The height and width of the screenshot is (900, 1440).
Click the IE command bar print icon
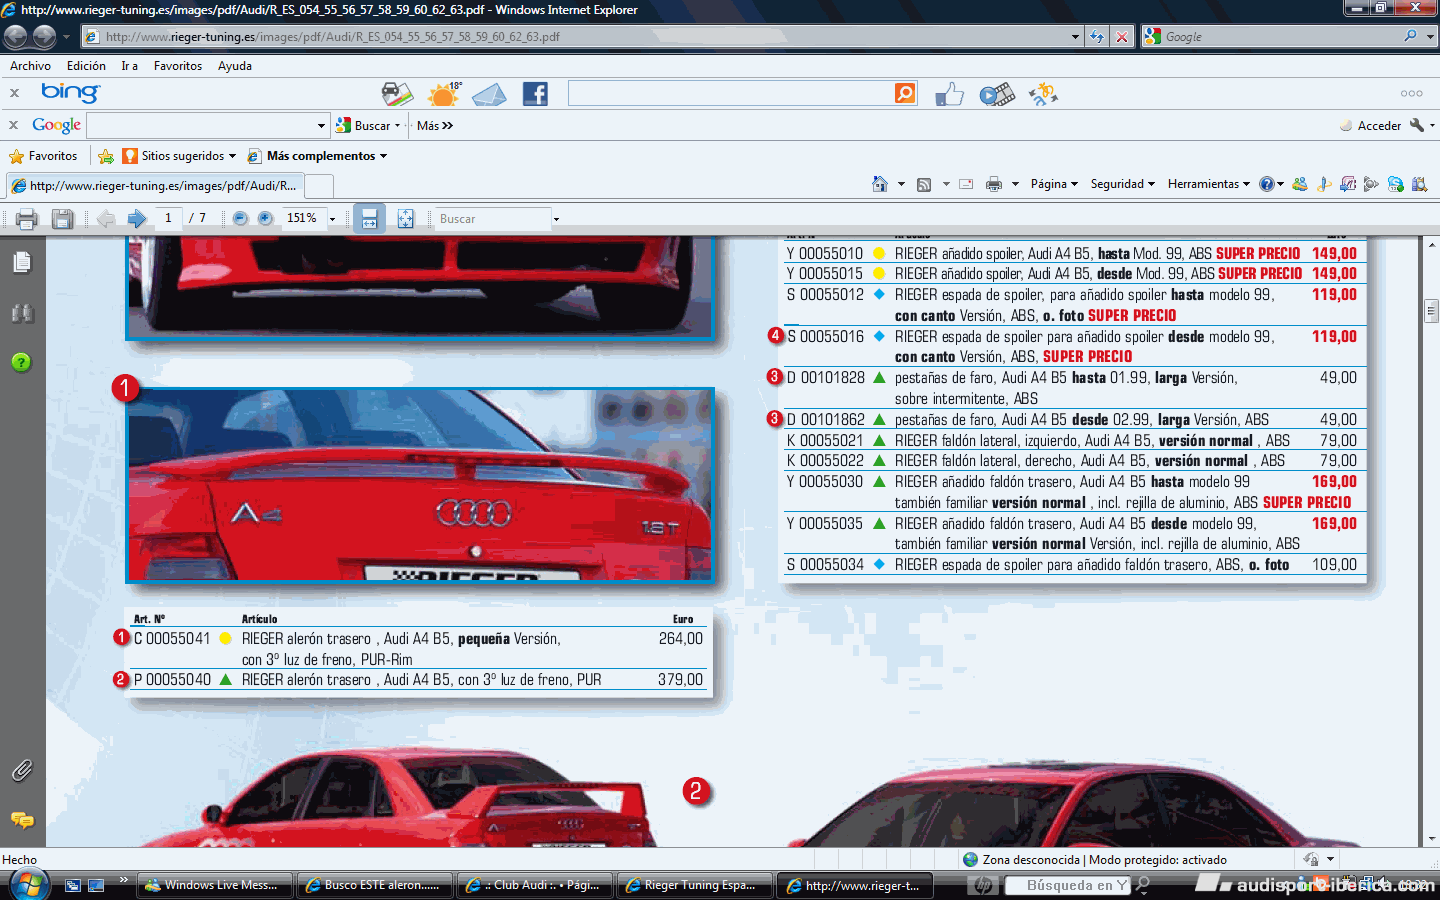coord(993,184)
